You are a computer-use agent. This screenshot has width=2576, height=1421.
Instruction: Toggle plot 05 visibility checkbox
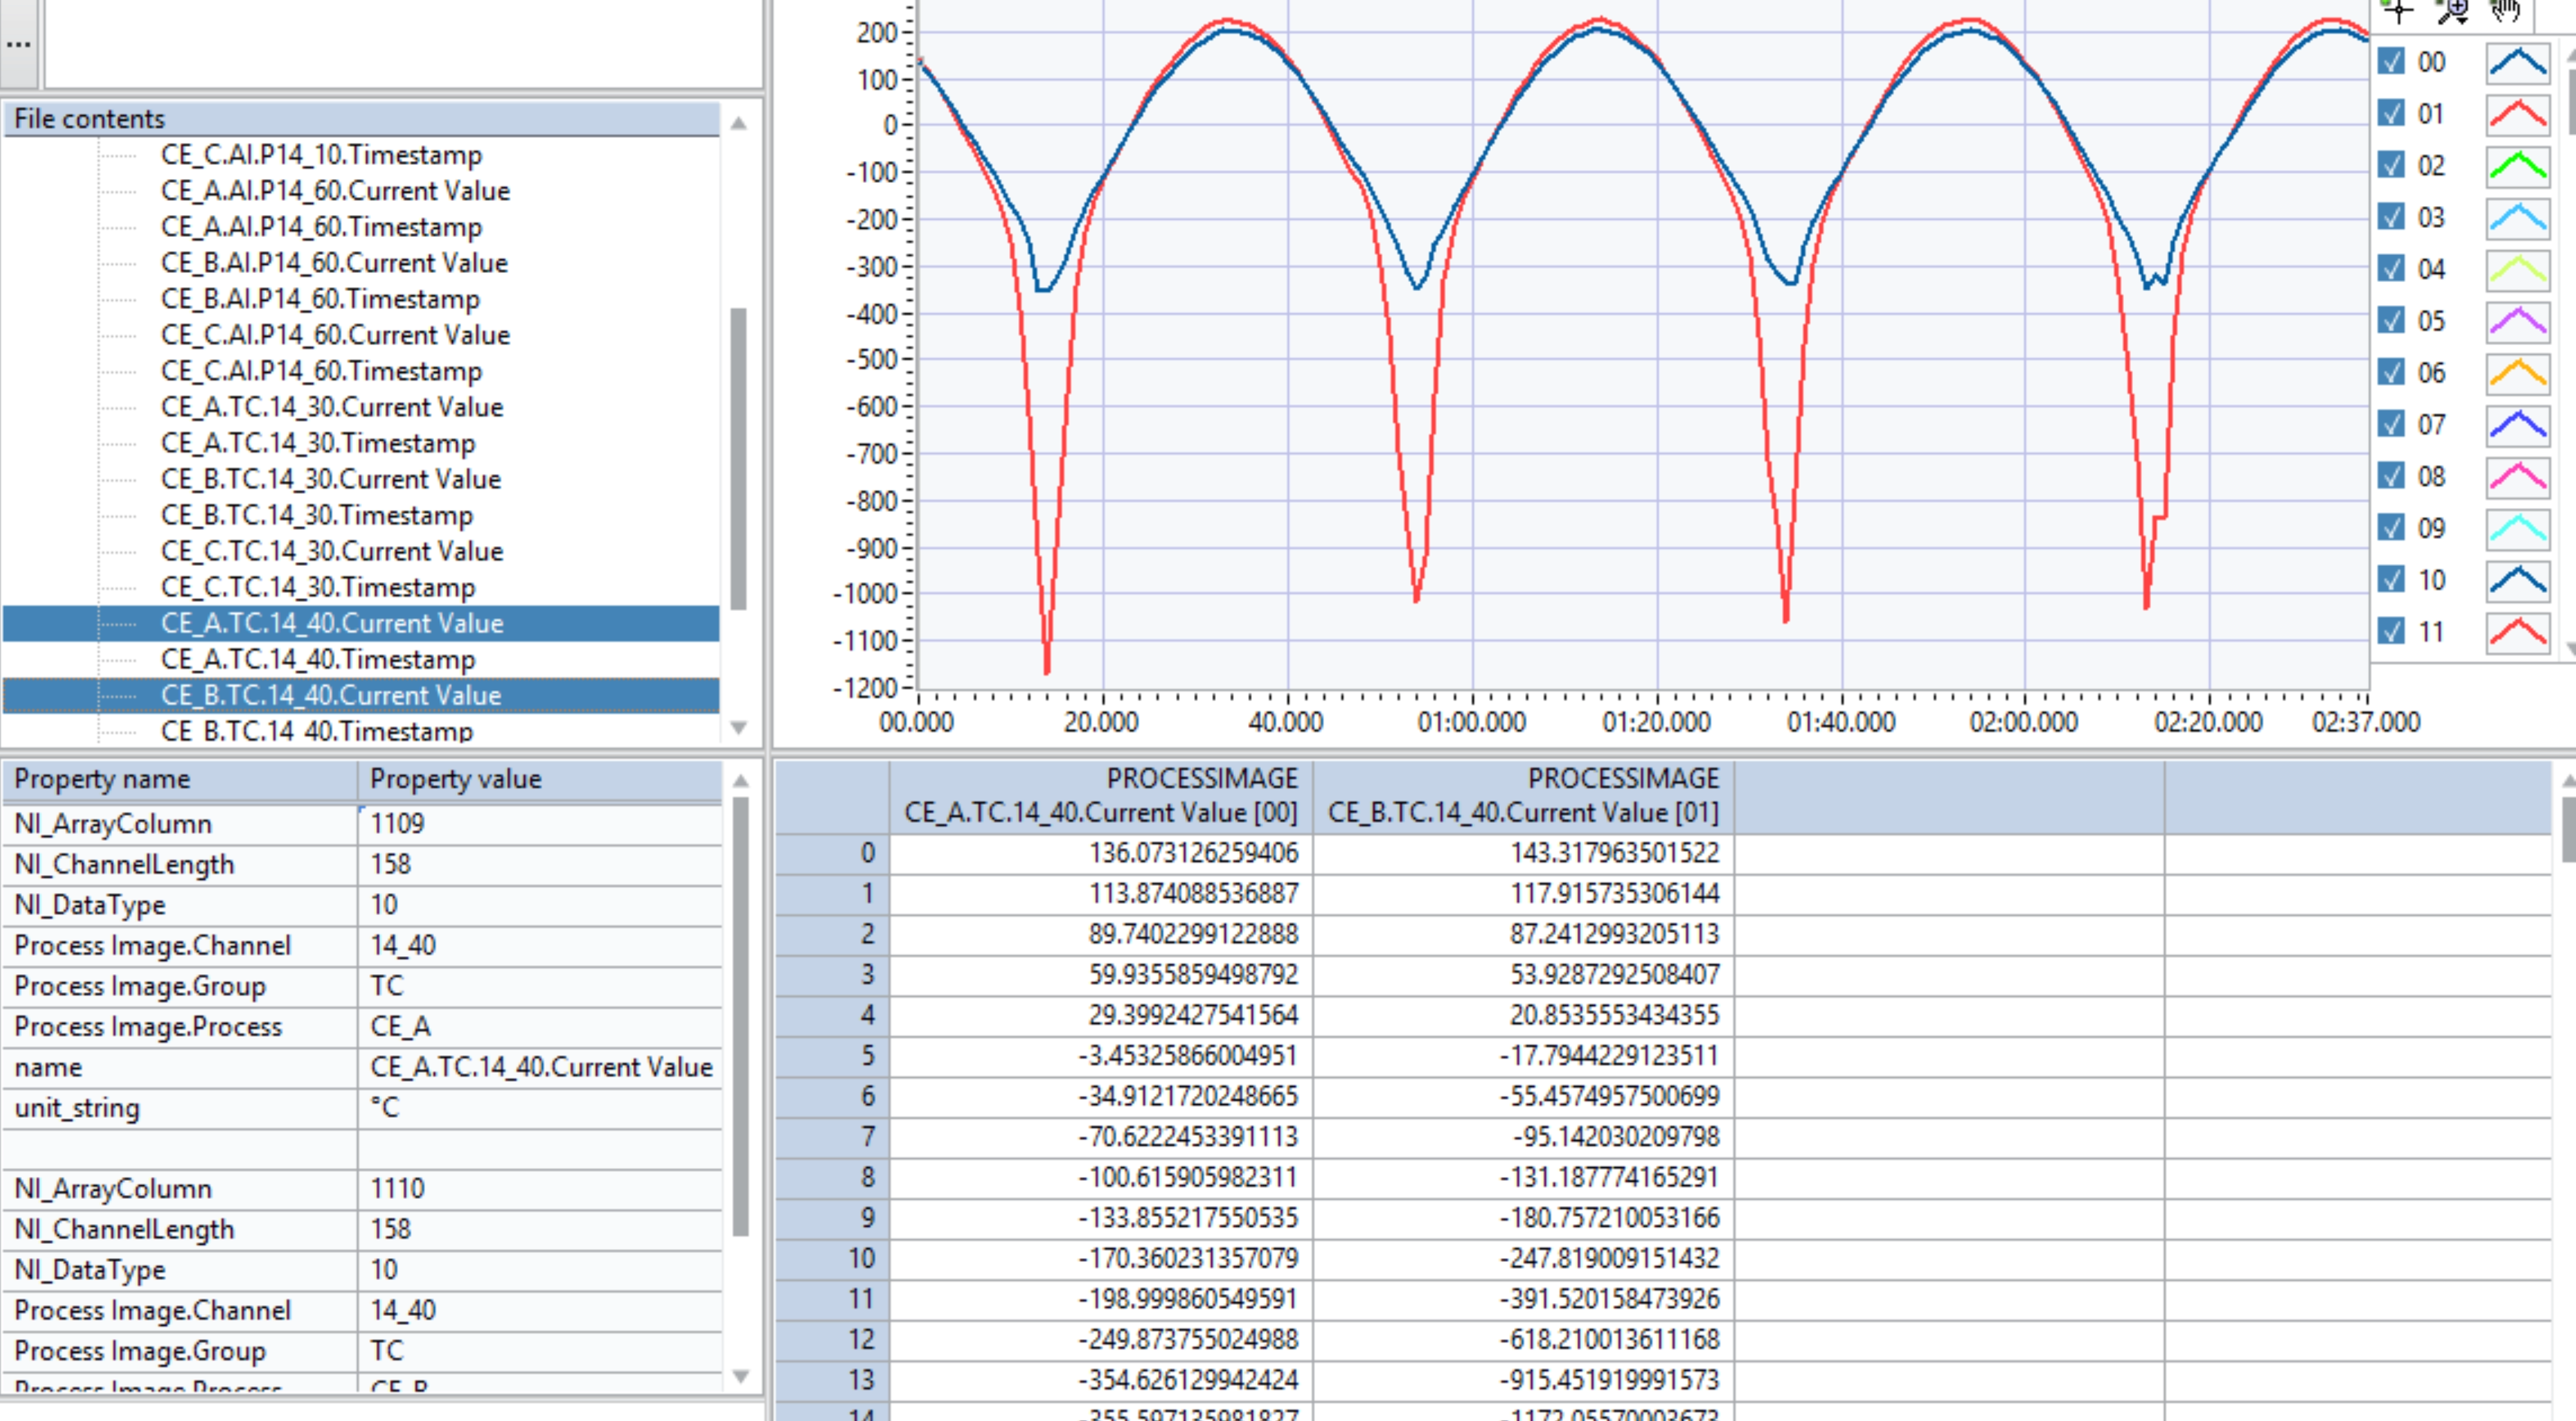tap(2391, 321)
